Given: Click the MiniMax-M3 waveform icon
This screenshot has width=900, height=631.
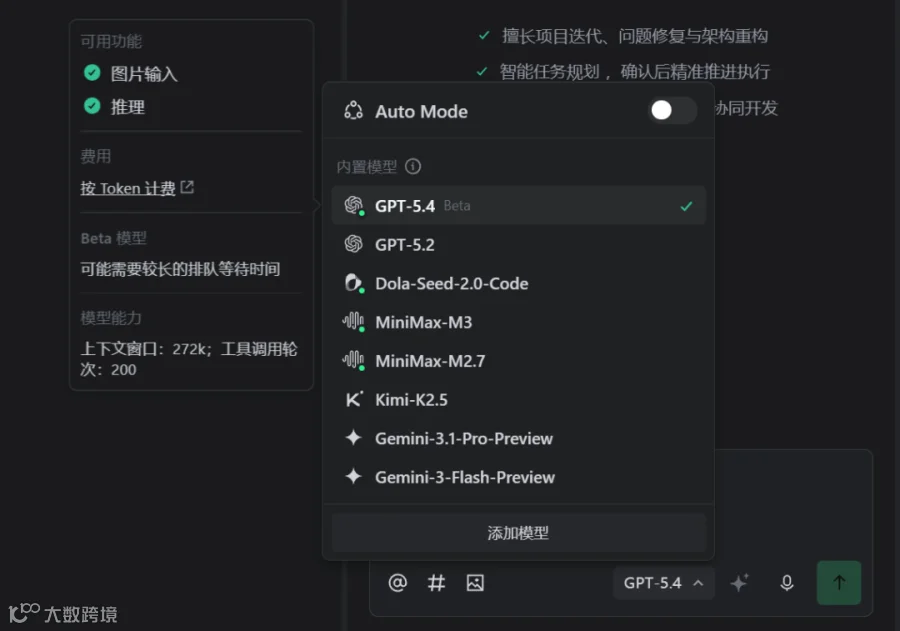Looking at the screenshot, I should 354,322.
